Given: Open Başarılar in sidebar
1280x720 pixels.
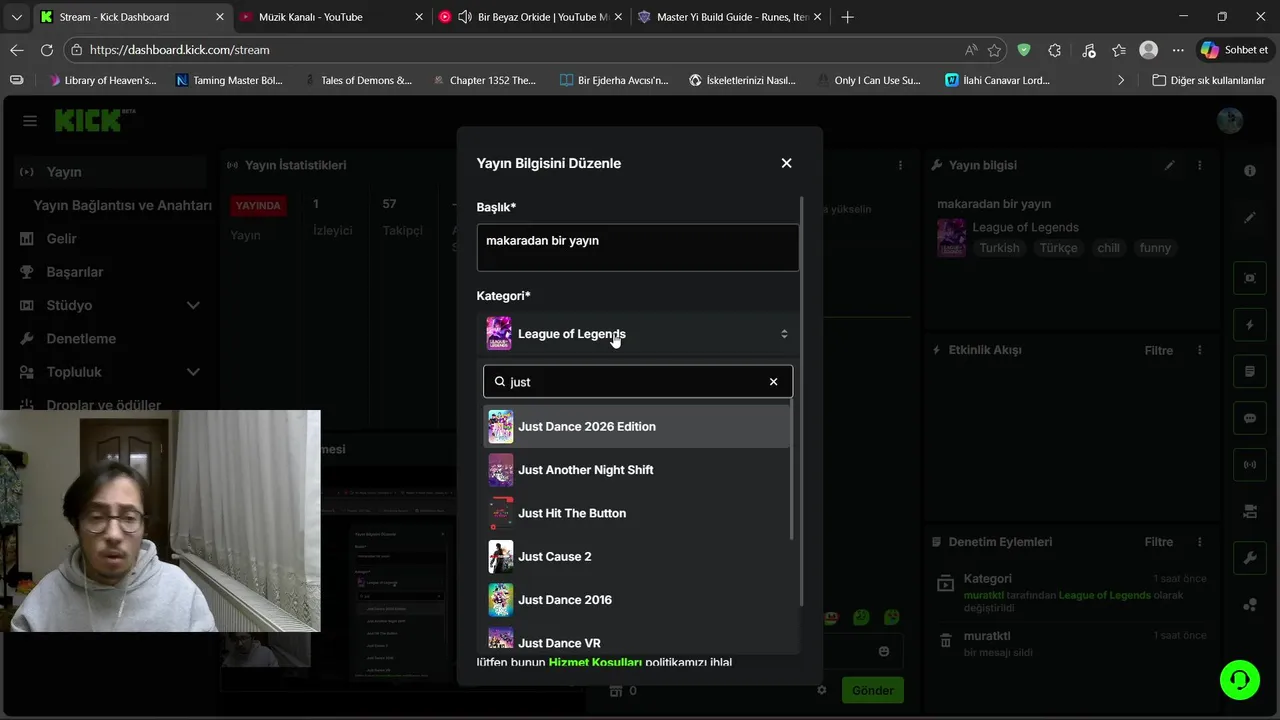Looking at the screenshot, I should pos(110,272).
